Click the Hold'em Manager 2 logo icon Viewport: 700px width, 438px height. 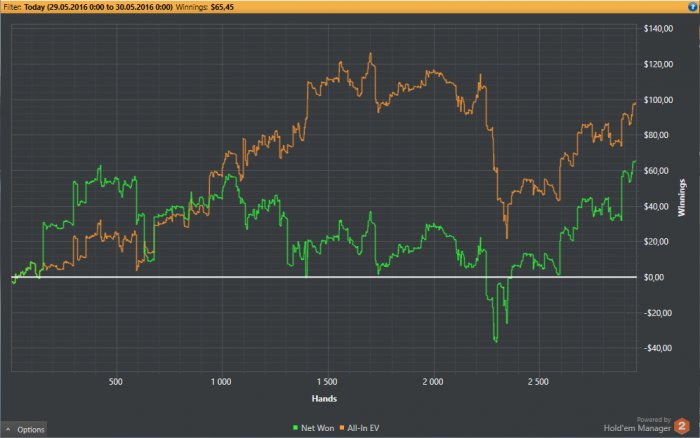tap(682, 426)
